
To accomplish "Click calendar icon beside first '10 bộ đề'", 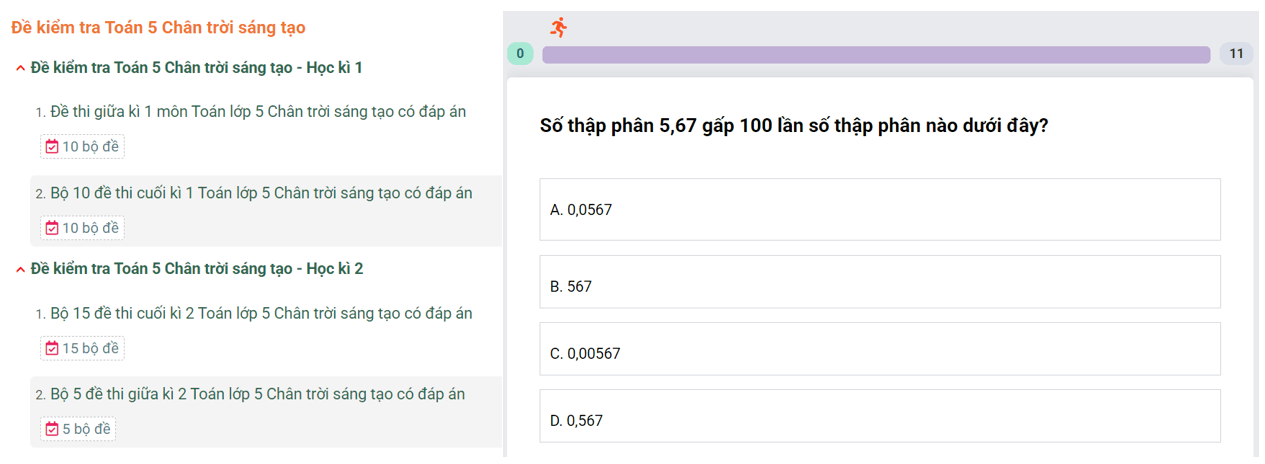I will click(52, 147).
